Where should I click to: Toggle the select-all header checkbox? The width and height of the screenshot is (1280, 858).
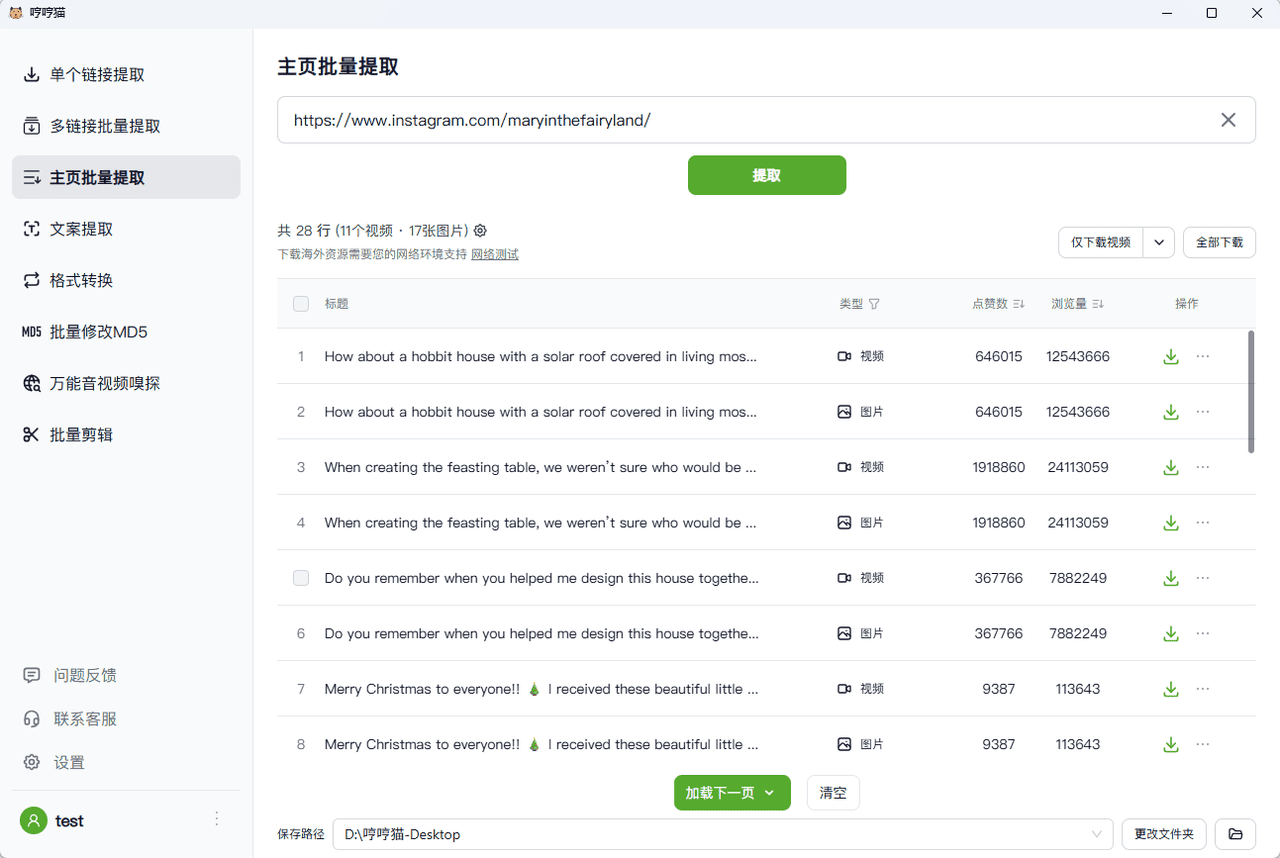tap(301, 304)
